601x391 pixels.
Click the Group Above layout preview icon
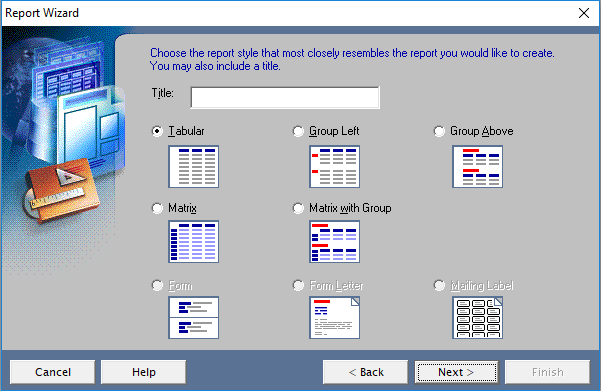coord(478,166)
